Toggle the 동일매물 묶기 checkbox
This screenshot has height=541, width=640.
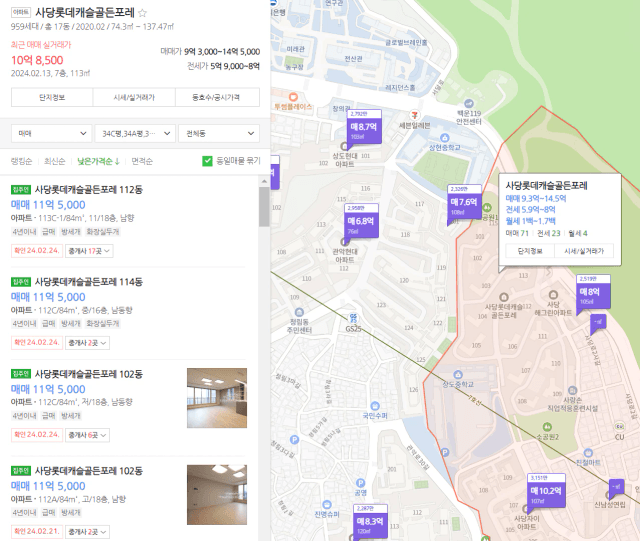[207, 161]
